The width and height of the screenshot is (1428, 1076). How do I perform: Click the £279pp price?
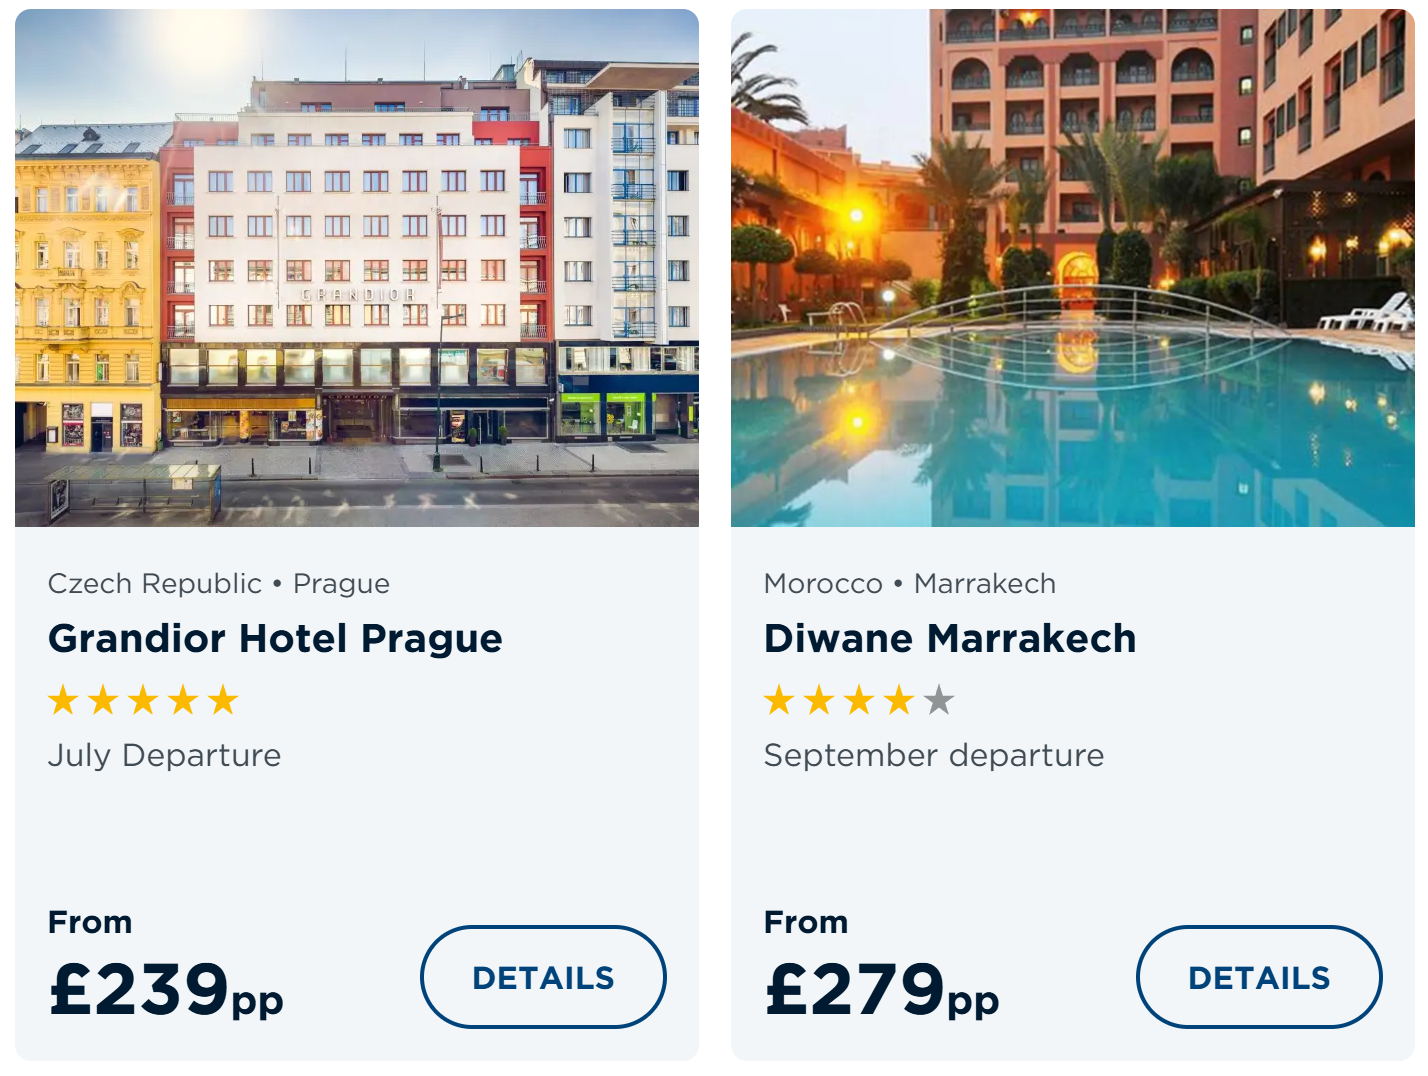[x=882, y=989]
